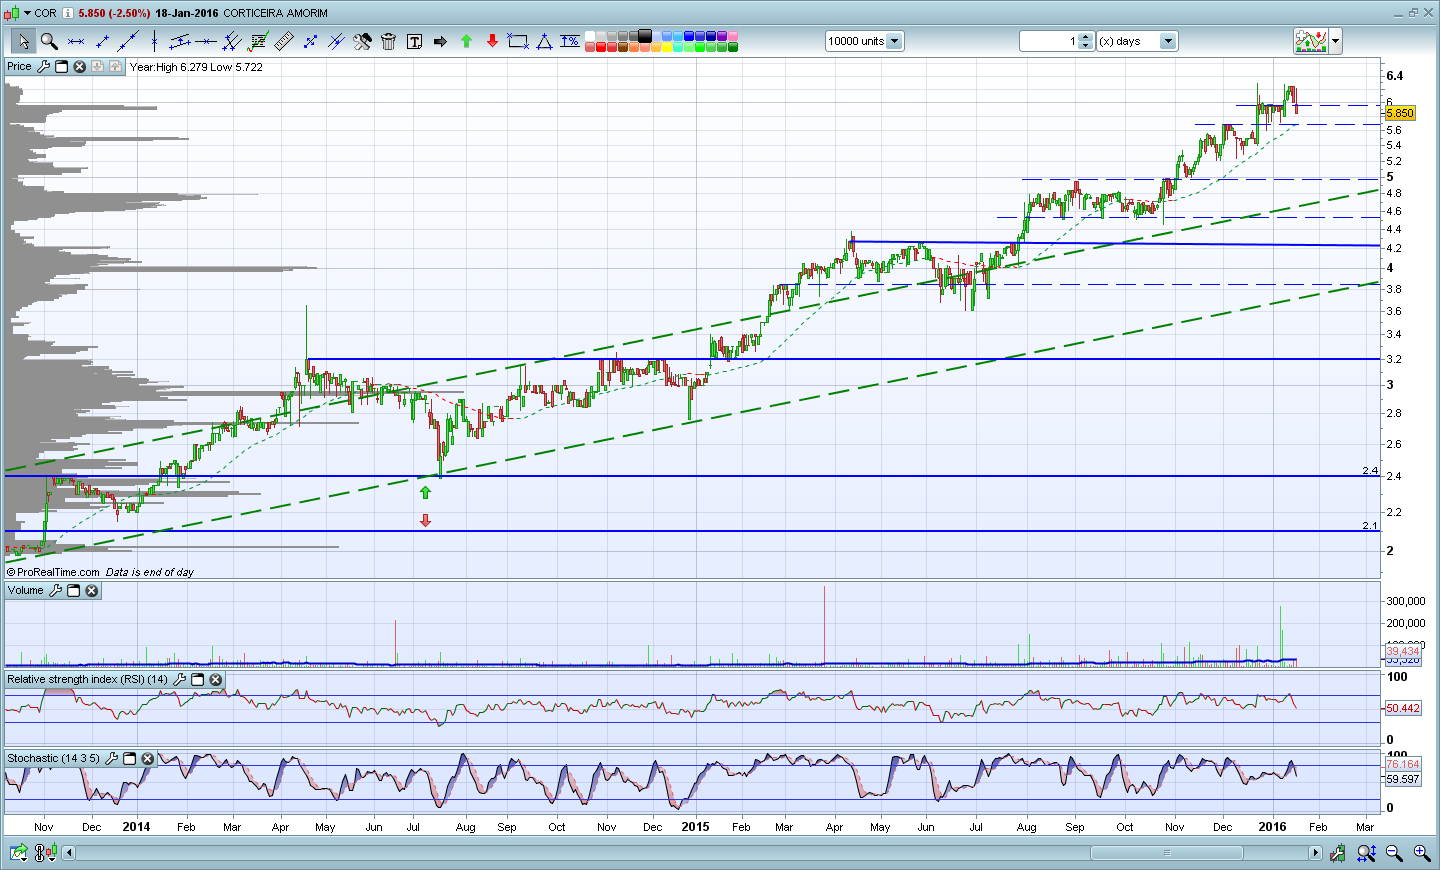Image resolution: width=1440 pixels, height=870 pixels.
Task: Click the add indicator chart icon
Action: point(1310,41)
